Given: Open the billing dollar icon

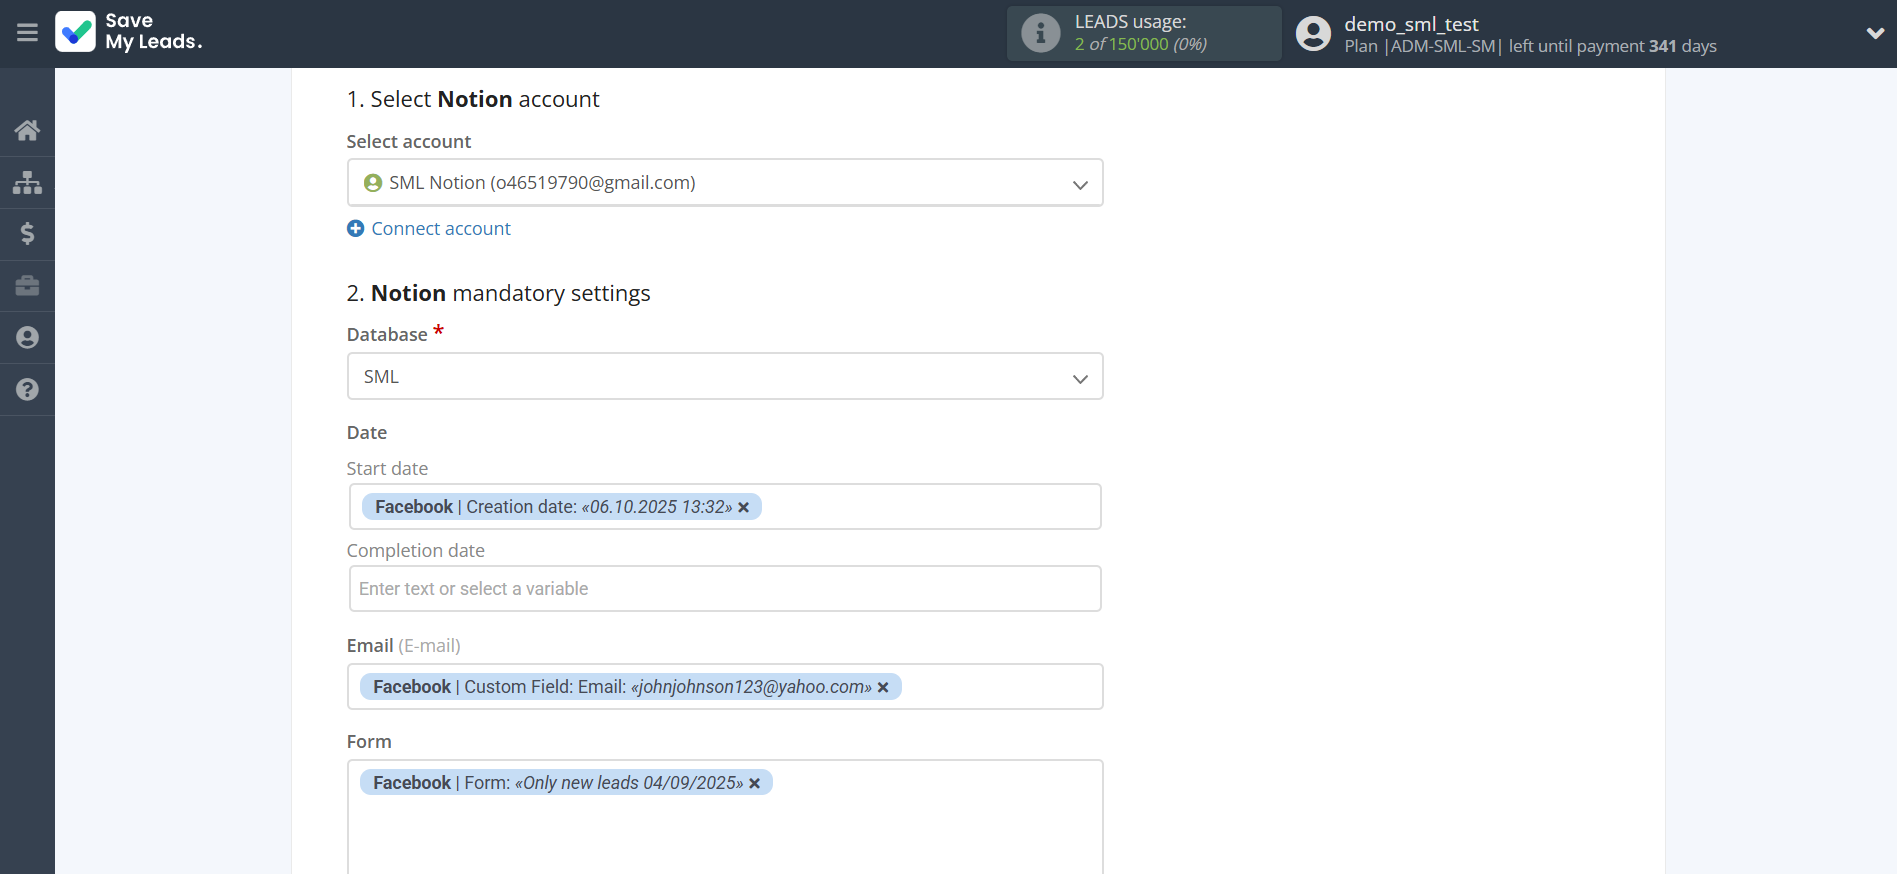Looking at the screenshot, I should coord(27,234).
